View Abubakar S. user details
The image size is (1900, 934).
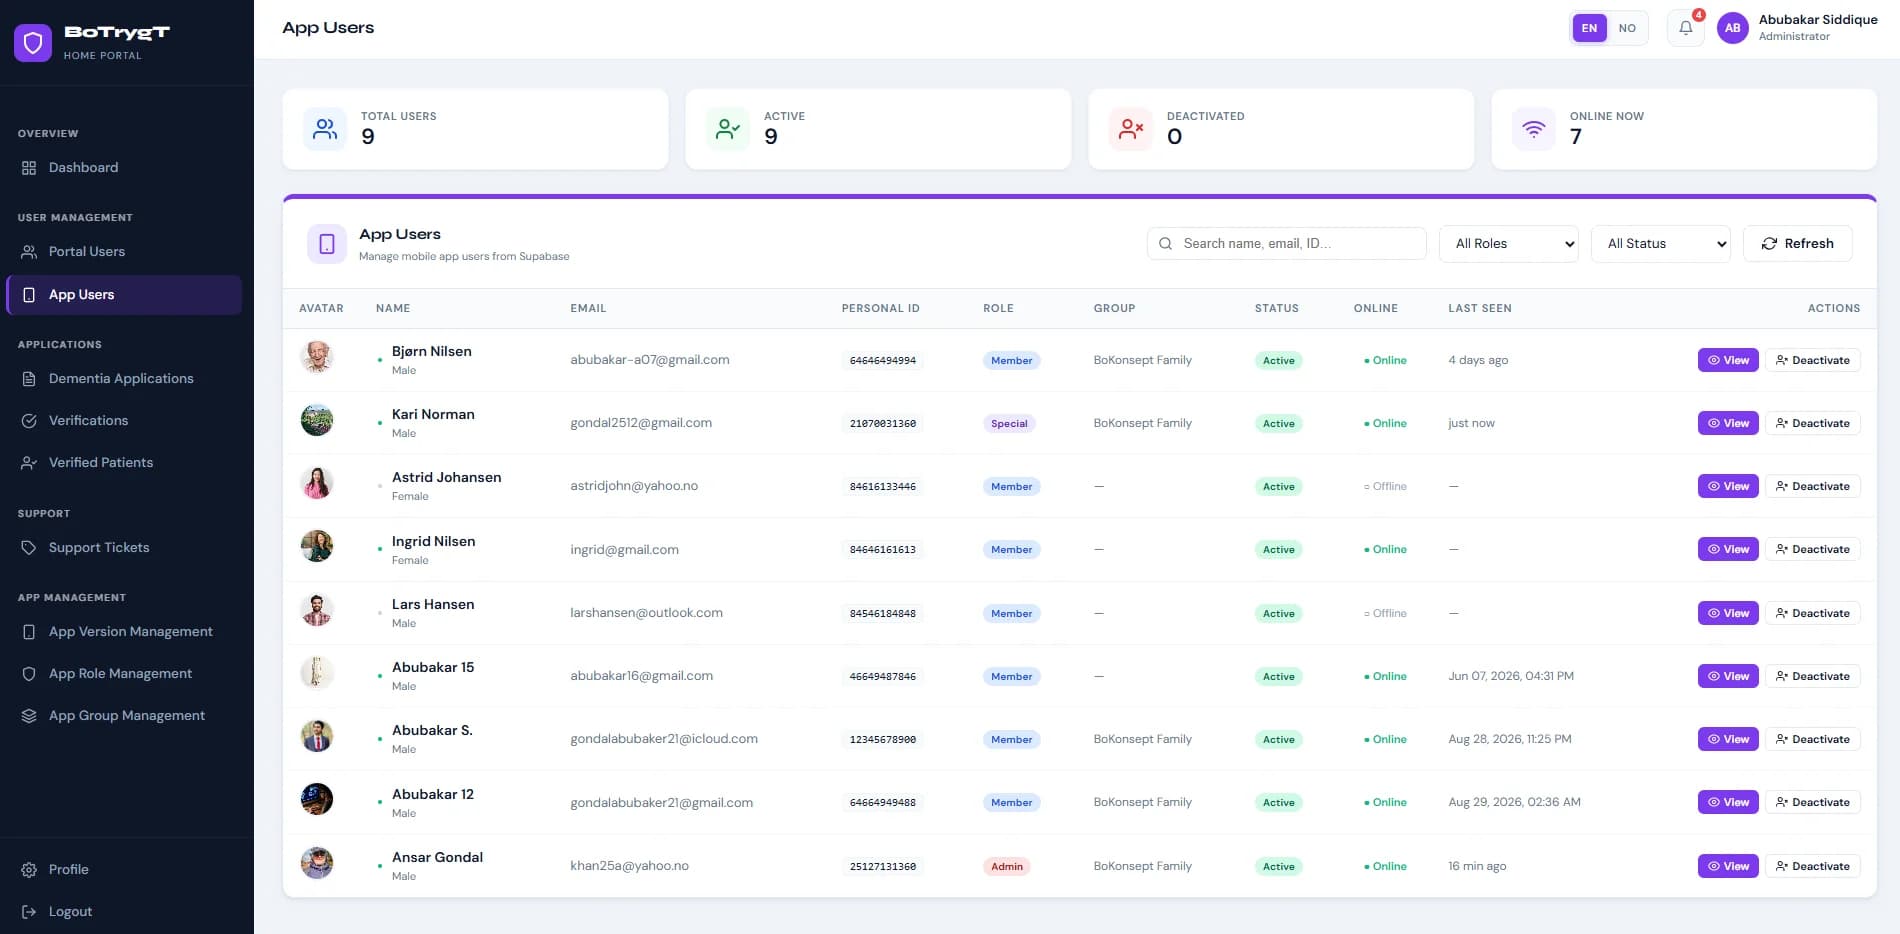click(1728, 739)
